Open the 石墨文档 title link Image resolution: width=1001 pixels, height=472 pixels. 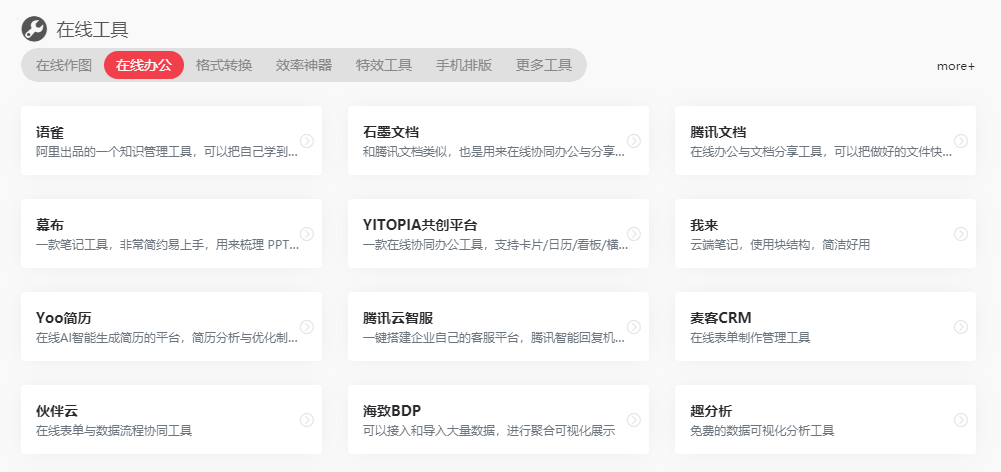(x=391, y=132)
